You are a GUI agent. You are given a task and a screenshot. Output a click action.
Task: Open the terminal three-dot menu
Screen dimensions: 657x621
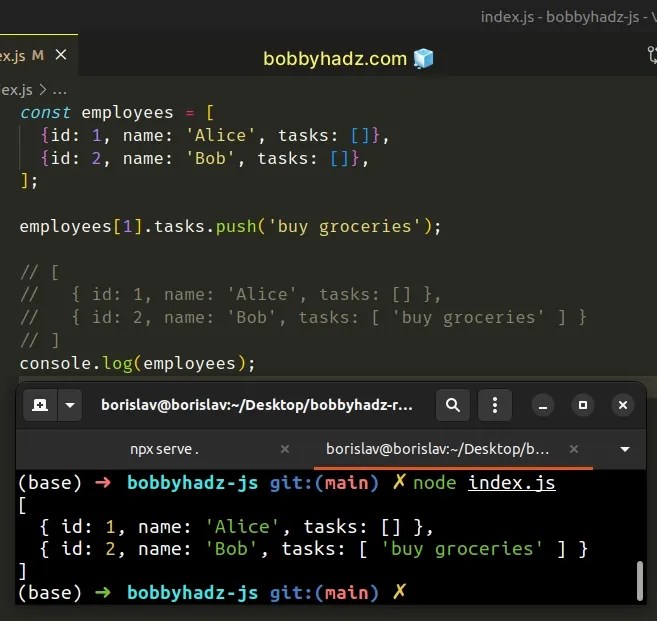pyautogui.click(x=495, y=405)
